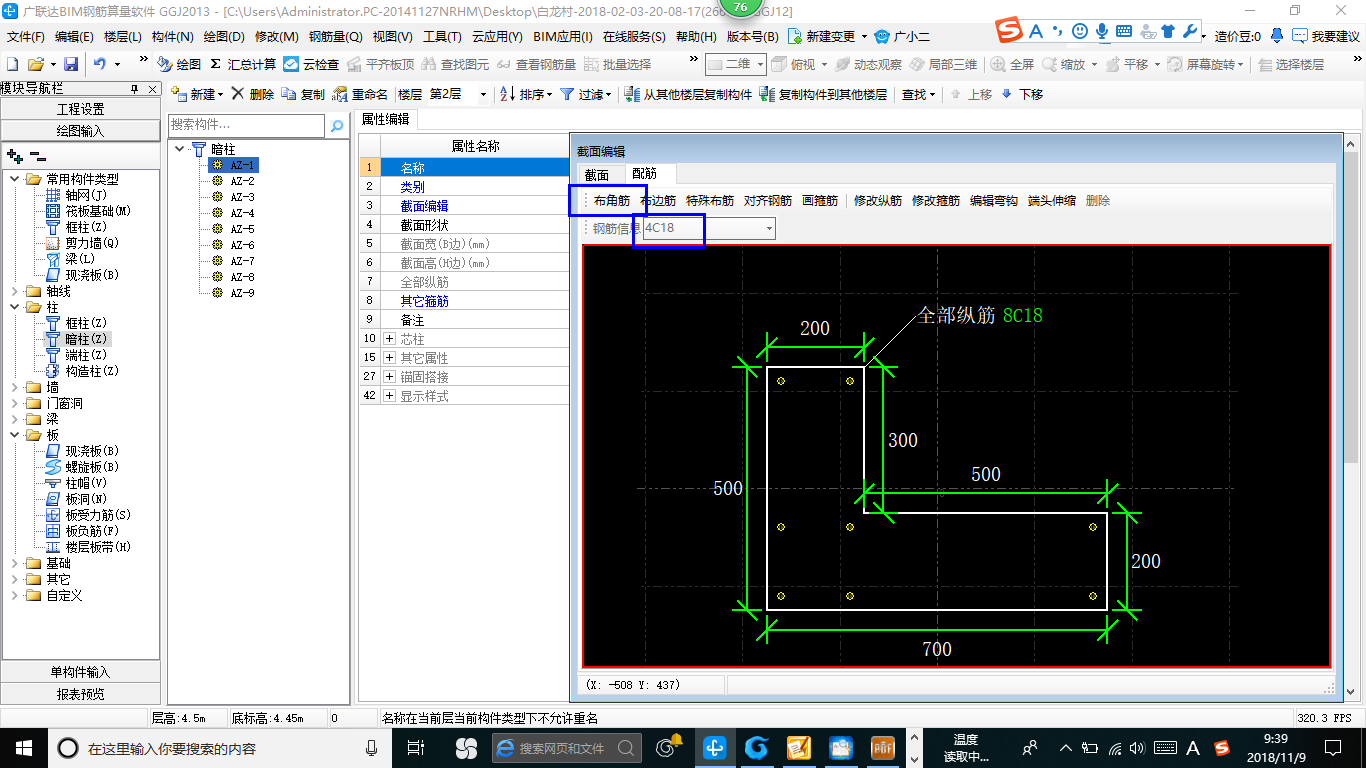Click the notification bell icon
The height and width of the screenshot is (768, 1366).
pyautogui.click(x=1277, y=36)
